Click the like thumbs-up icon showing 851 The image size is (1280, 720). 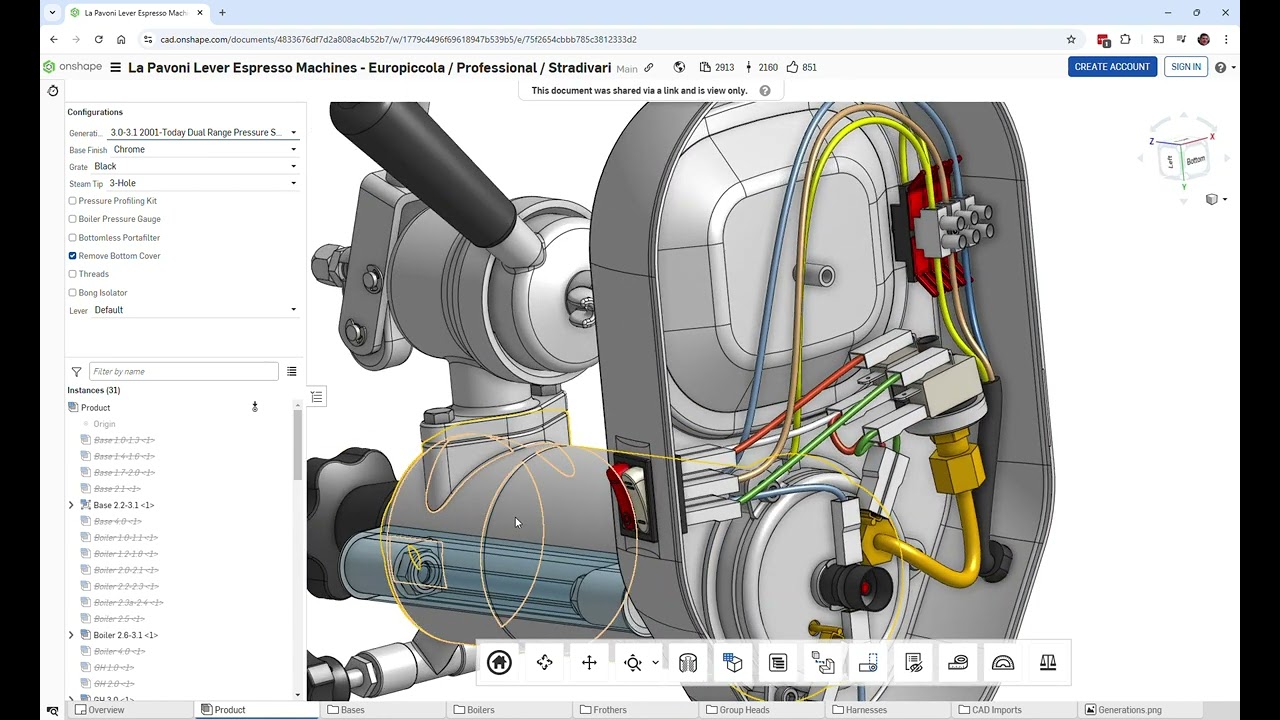click(x=792, y=67)
